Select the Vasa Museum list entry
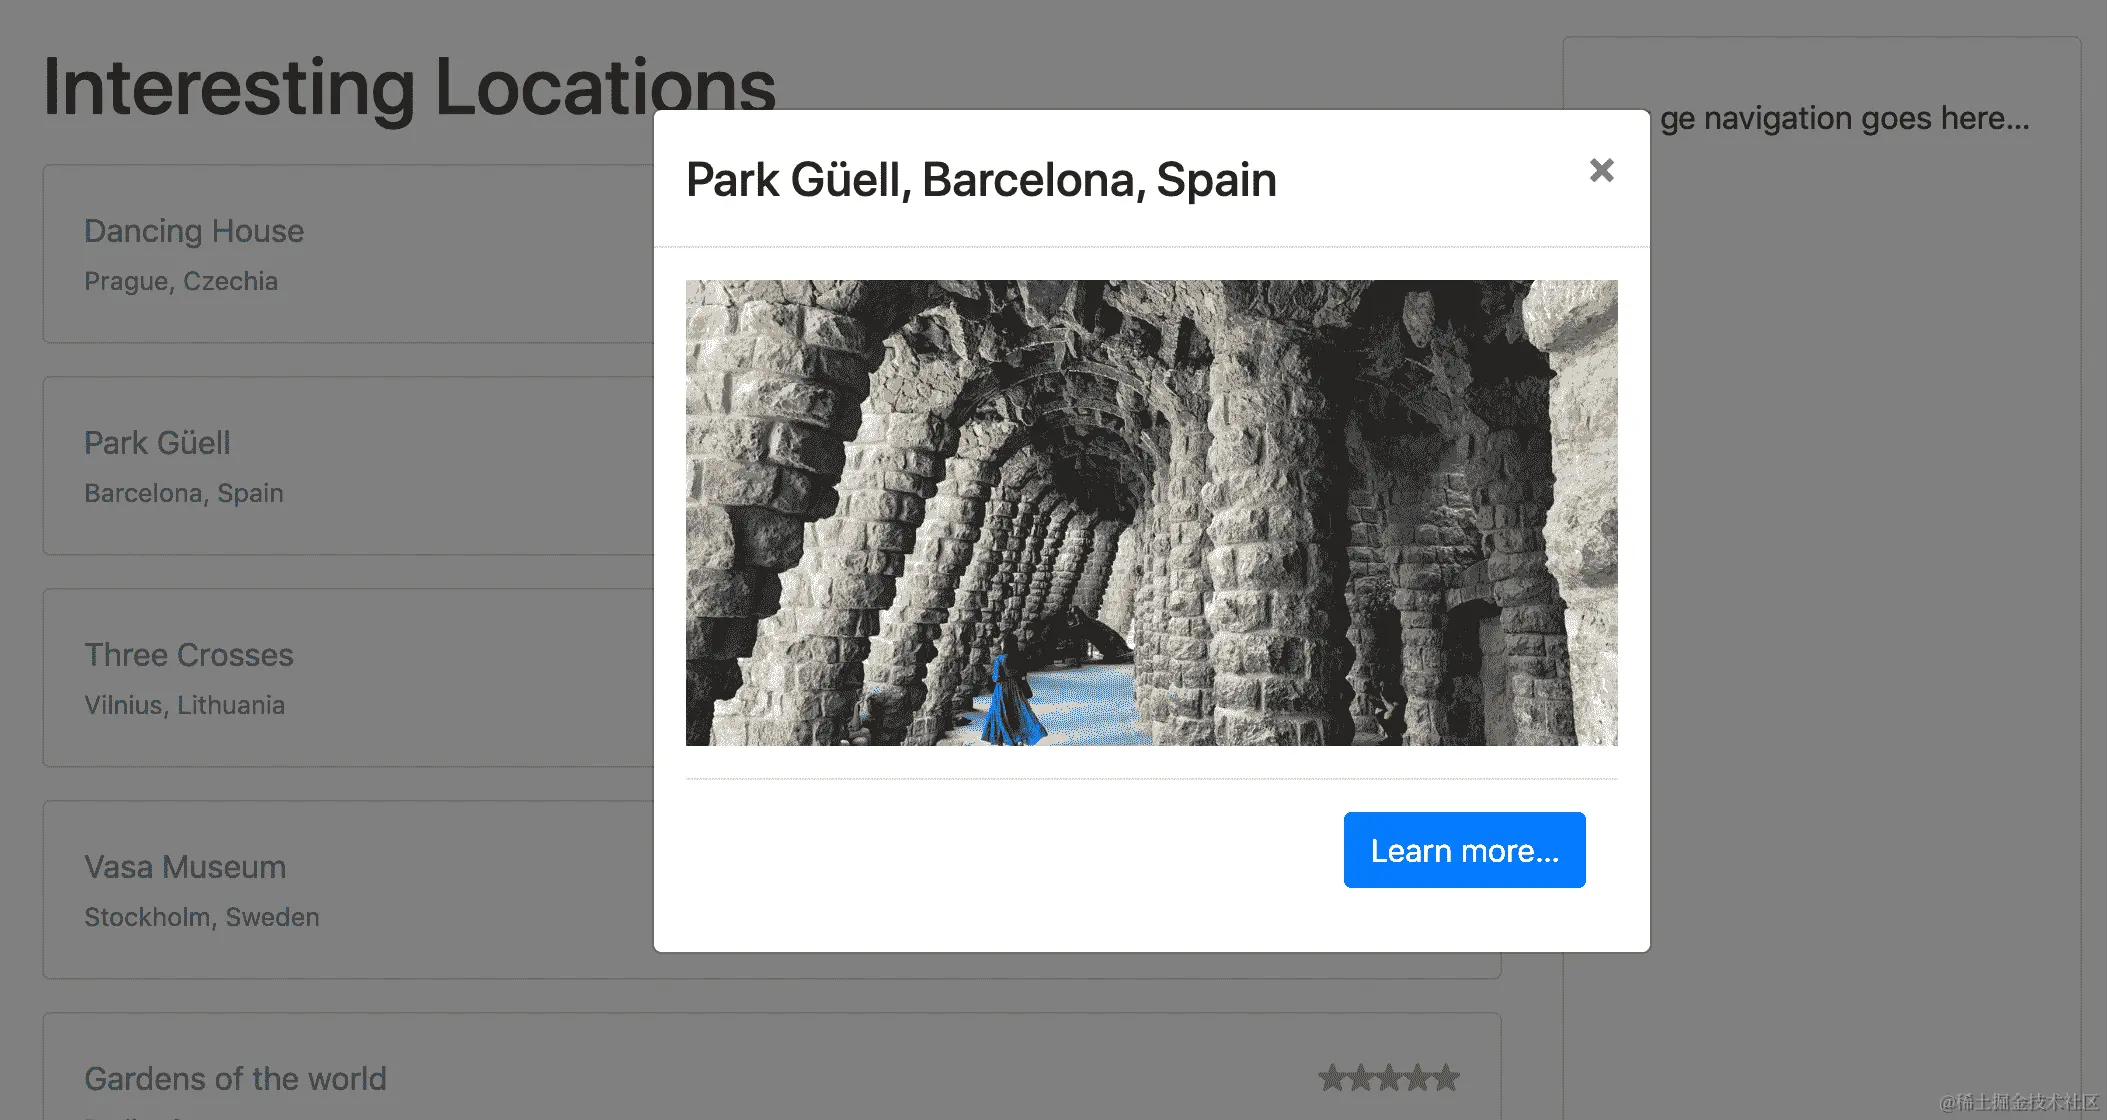Viewport: 2107px width, 1120px height. [185, 867]
